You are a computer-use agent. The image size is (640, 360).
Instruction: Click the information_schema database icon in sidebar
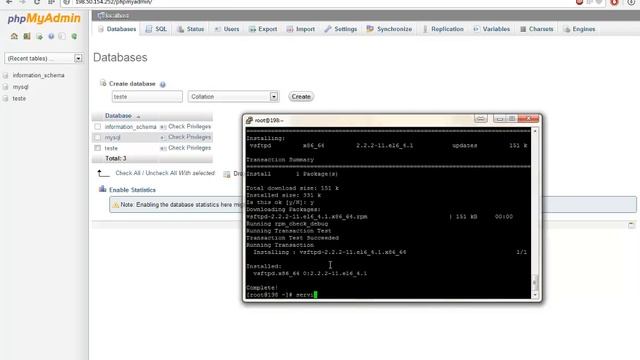click(x=6, y=76)
